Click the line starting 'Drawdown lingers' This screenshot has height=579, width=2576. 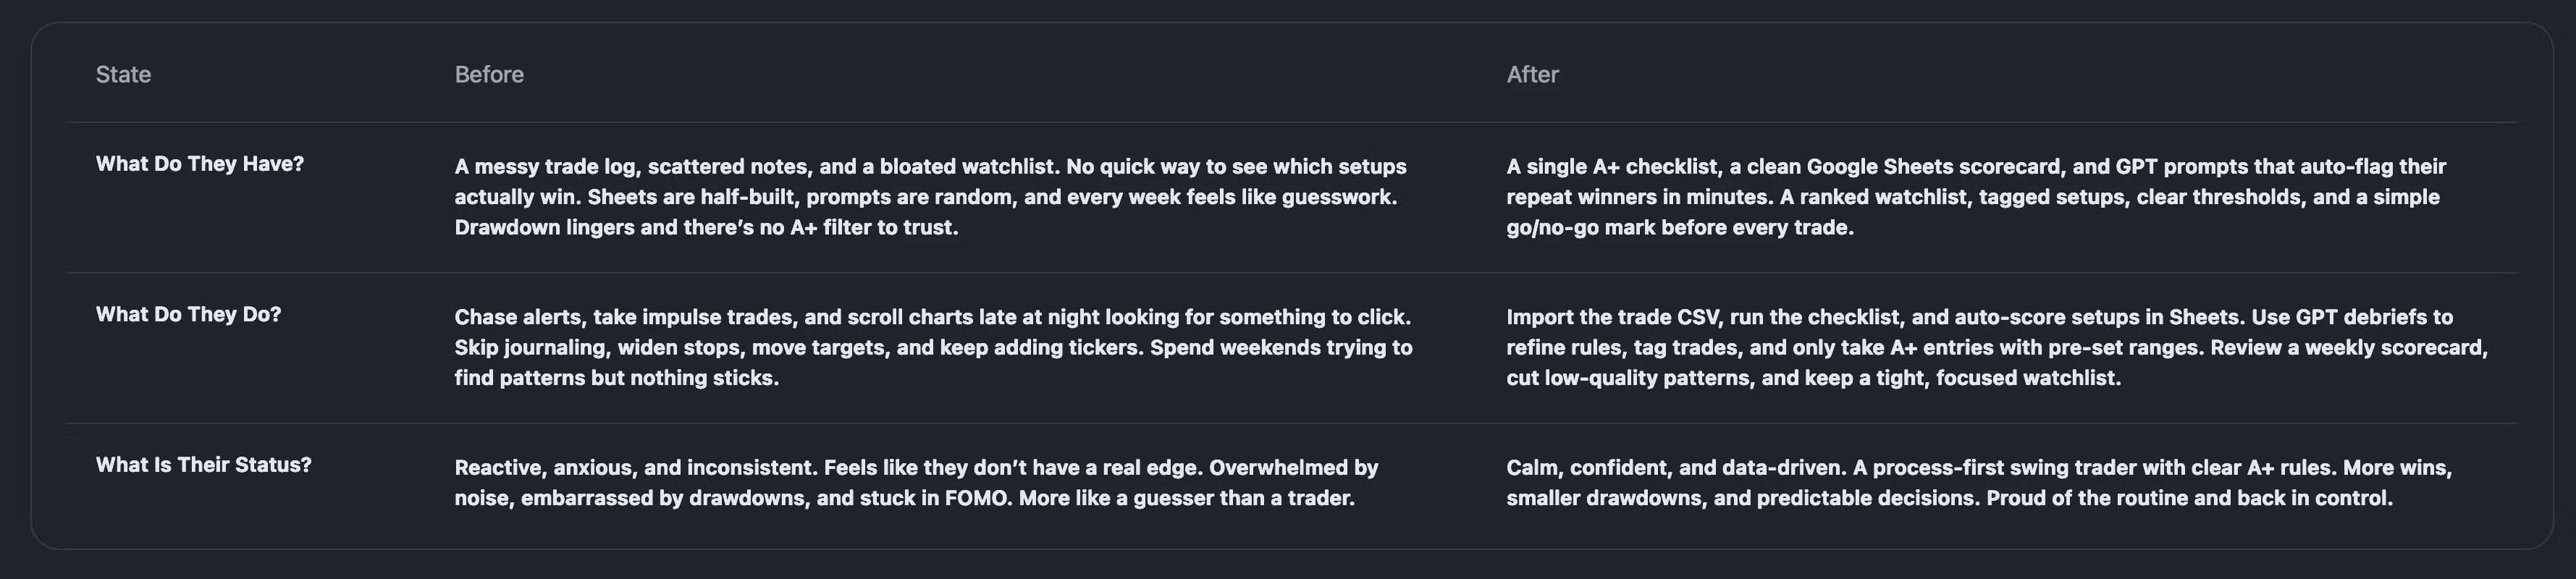point(706,228)
